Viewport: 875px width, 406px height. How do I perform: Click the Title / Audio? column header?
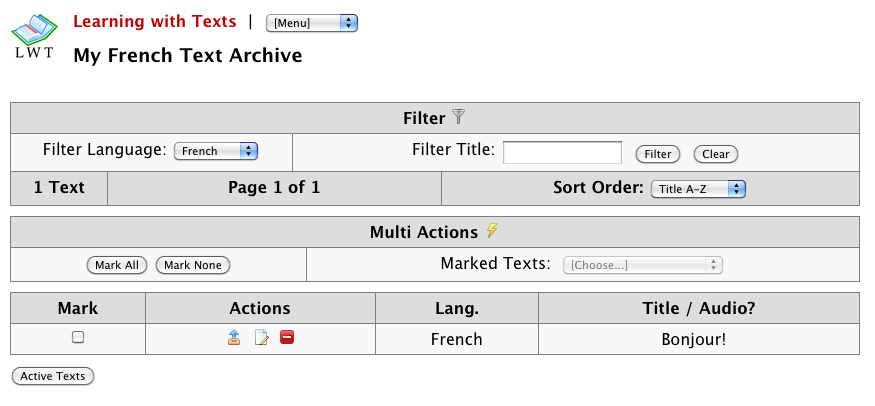click(698, 308)
